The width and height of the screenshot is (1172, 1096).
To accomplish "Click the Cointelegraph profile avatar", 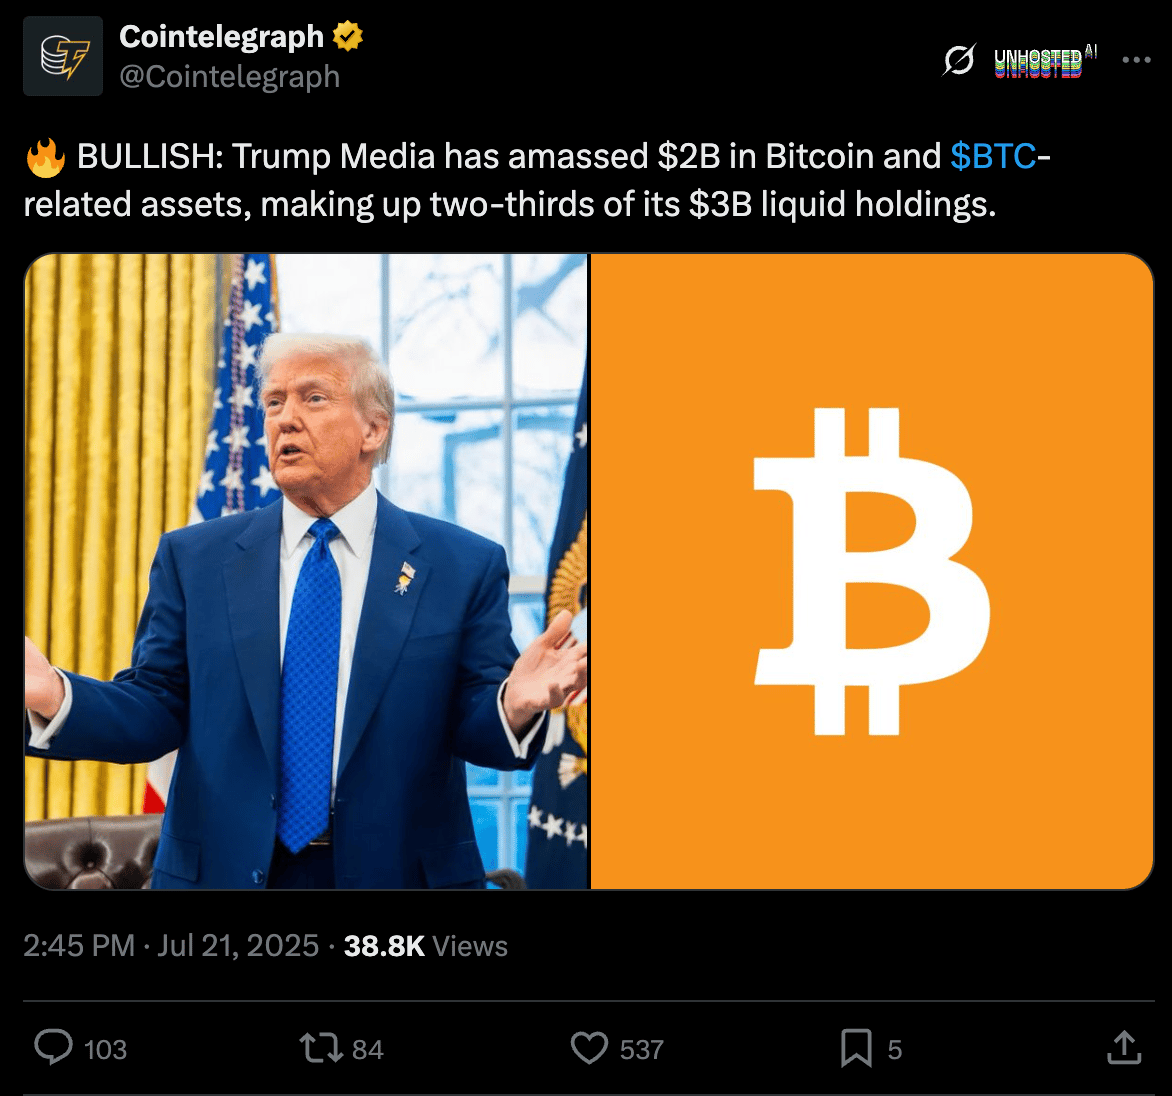I will (63, 56).
